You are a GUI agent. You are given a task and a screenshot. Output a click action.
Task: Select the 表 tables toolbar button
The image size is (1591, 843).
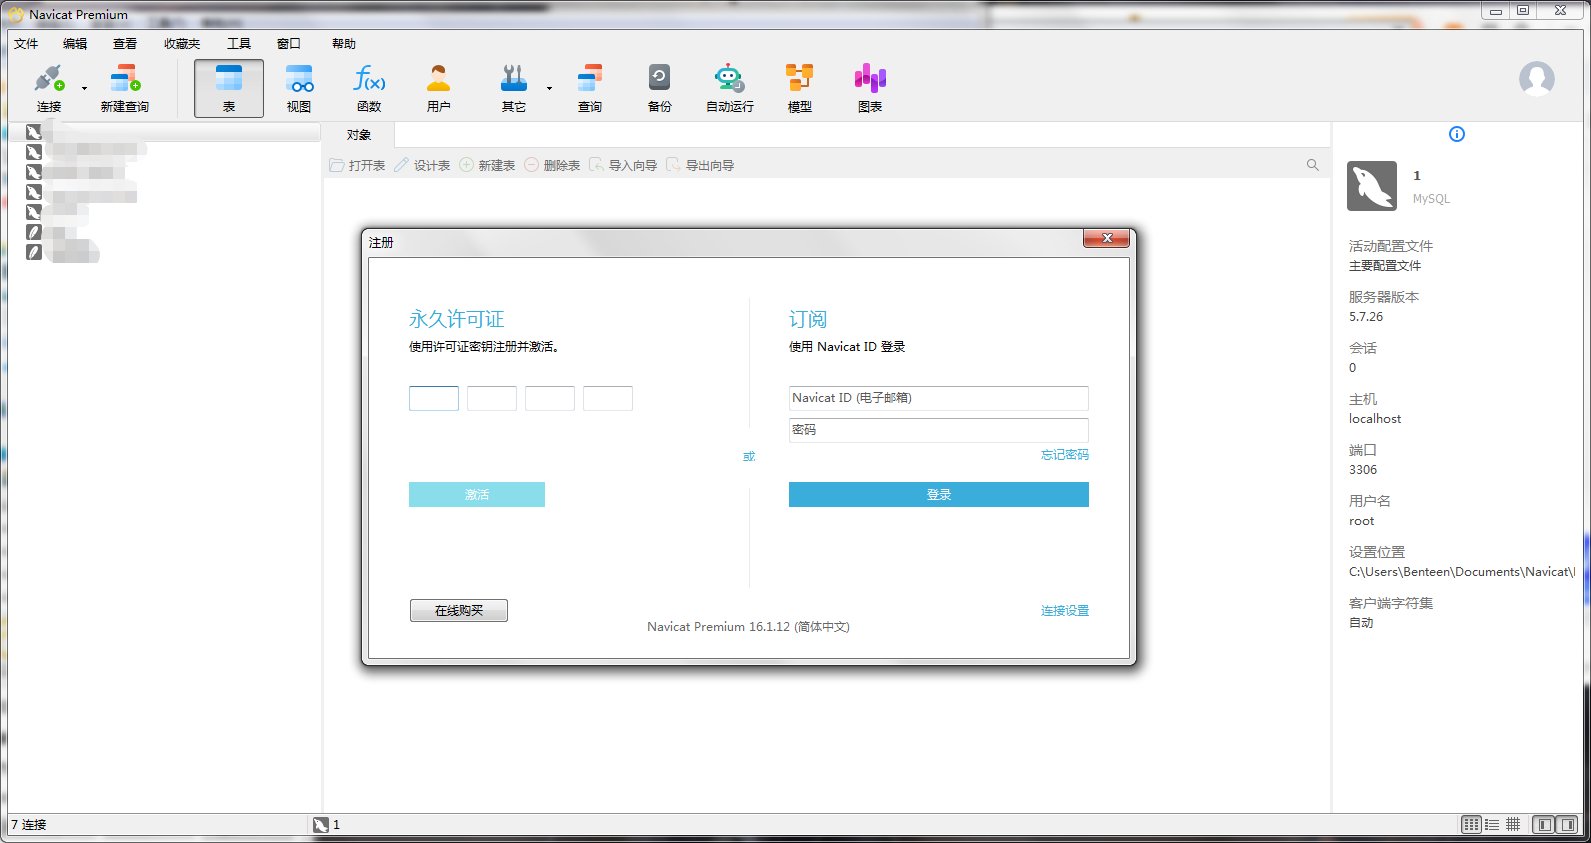pyautogui.click(x=229, y=88)
